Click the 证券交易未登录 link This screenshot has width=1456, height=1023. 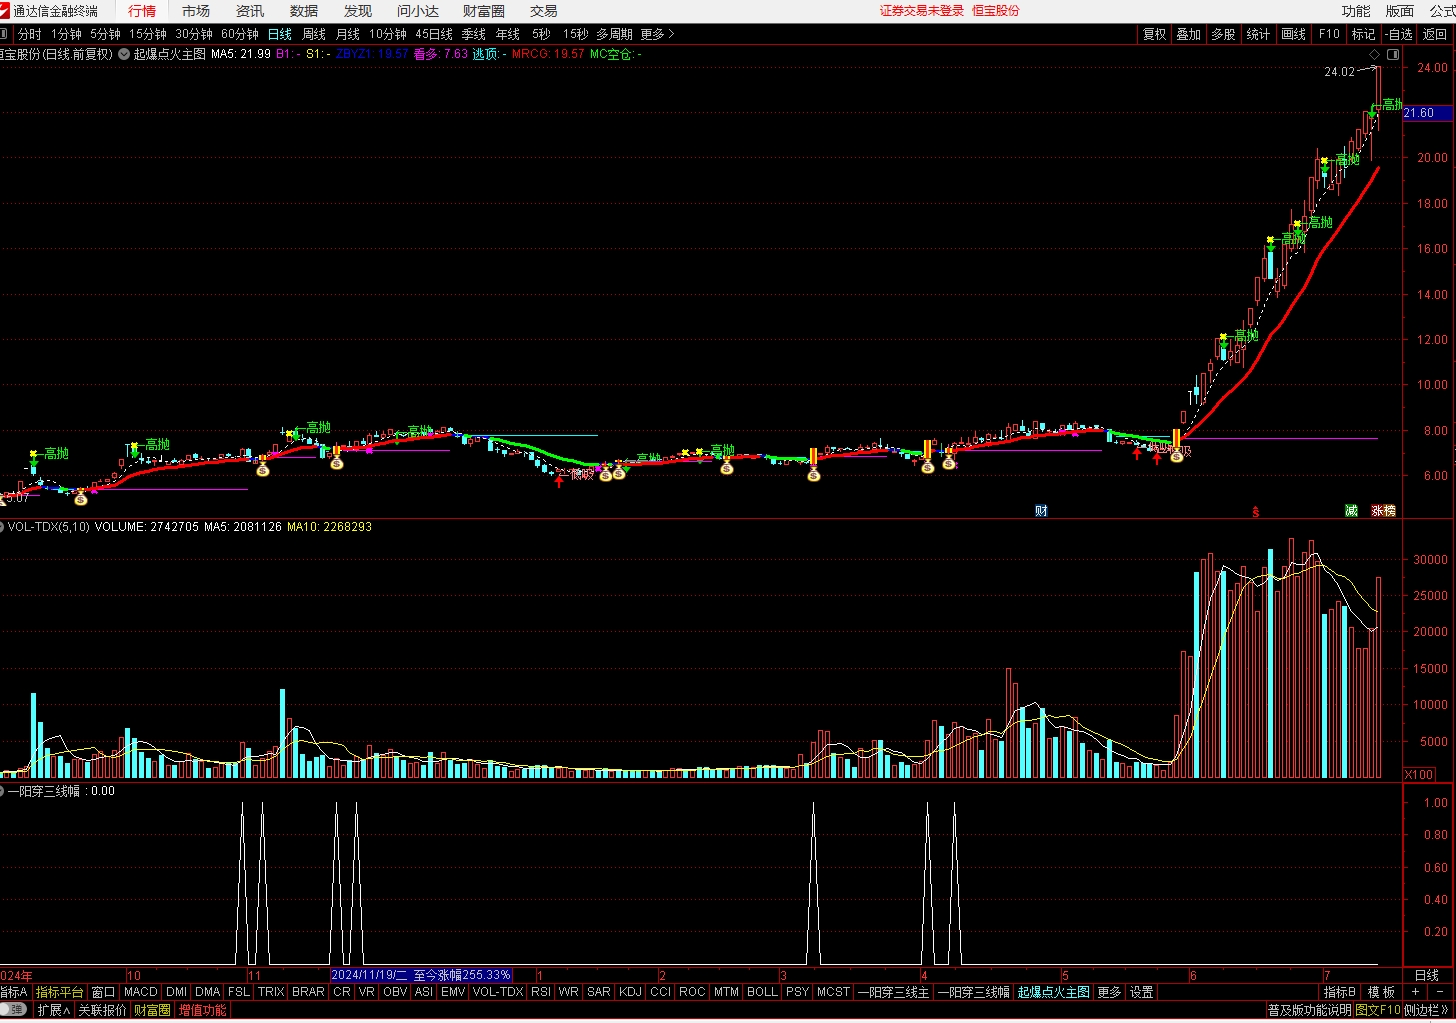point(922,11)
